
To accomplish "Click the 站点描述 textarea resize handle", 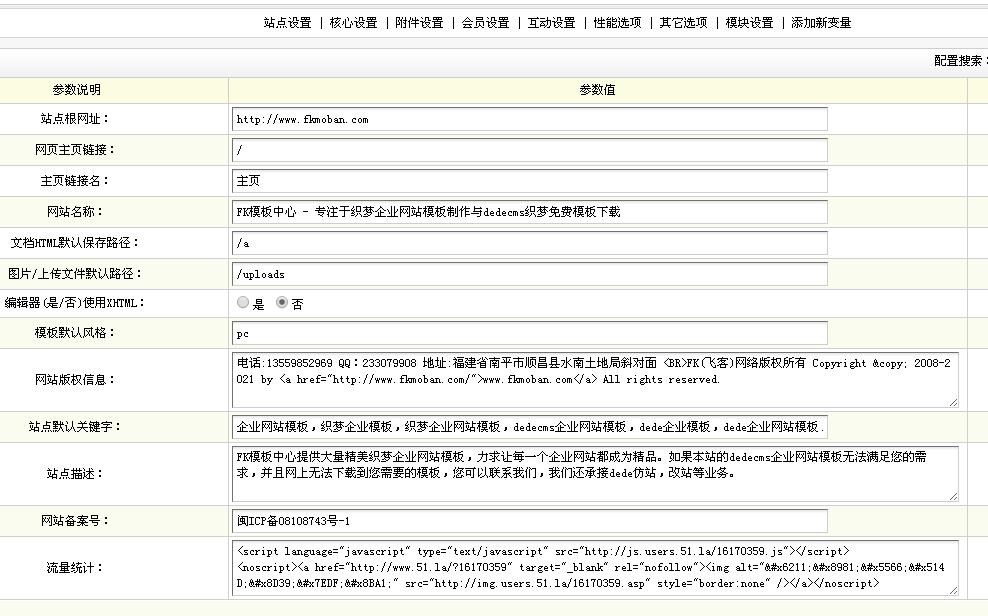I will 953,496.
